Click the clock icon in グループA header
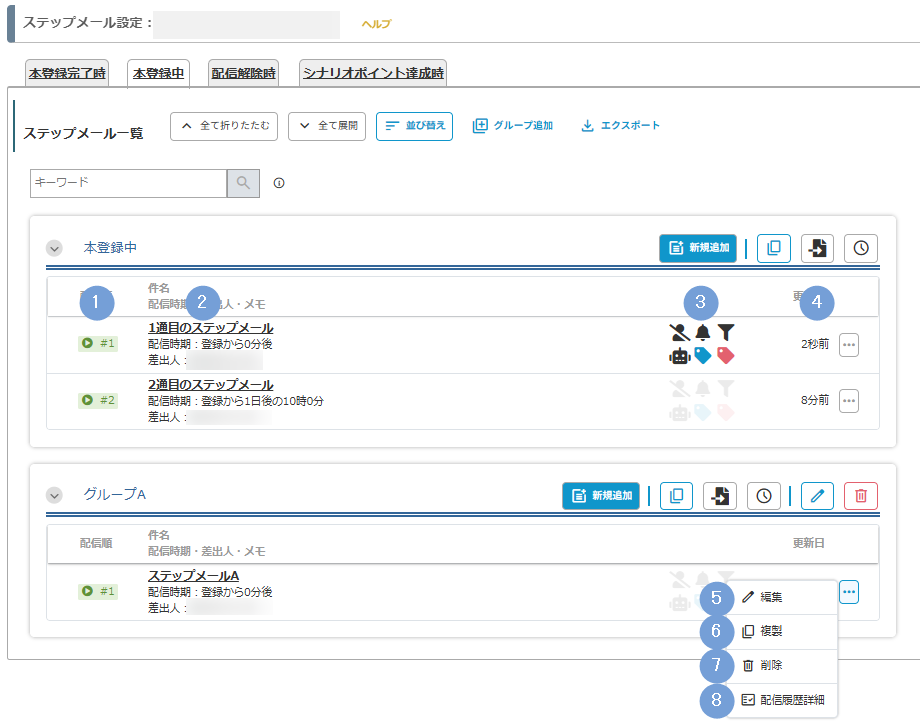This screenshot has width=920, height=726. 764,495
